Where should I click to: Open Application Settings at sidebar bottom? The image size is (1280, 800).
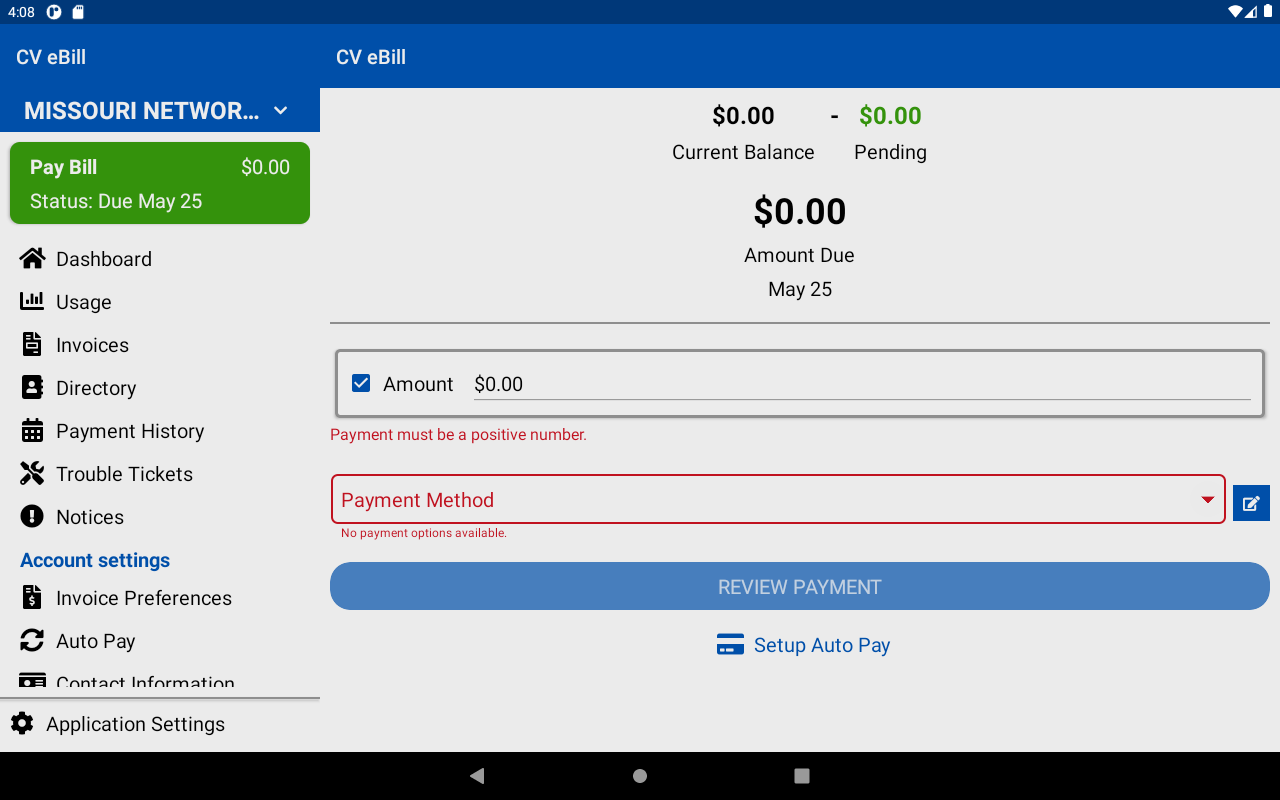click(160, 724)
